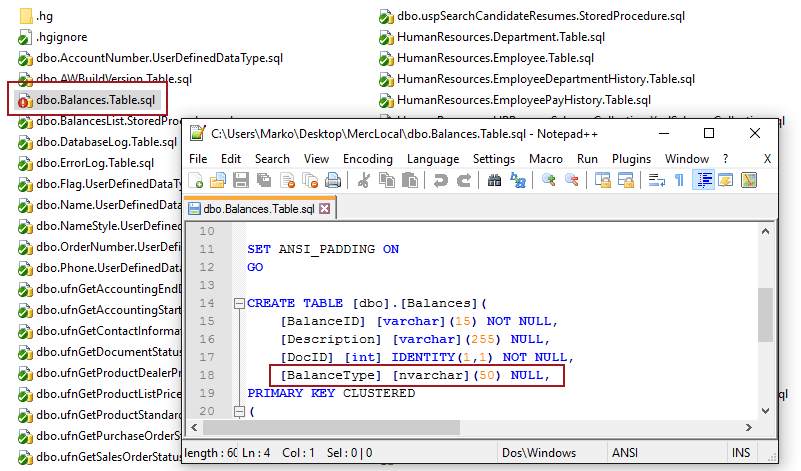Click the New file icon in Notepad++
The image size is (801, 471).
[196, 180]
